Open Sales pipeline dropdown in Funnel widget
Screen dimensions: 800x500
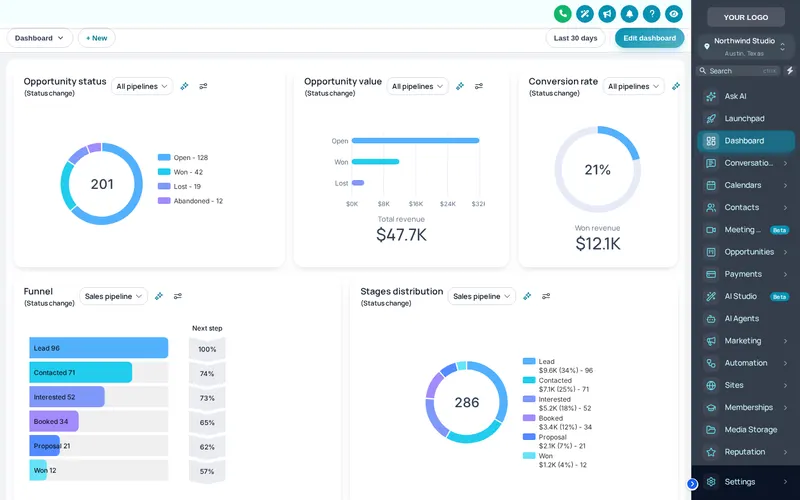click(x=113, y=296)
